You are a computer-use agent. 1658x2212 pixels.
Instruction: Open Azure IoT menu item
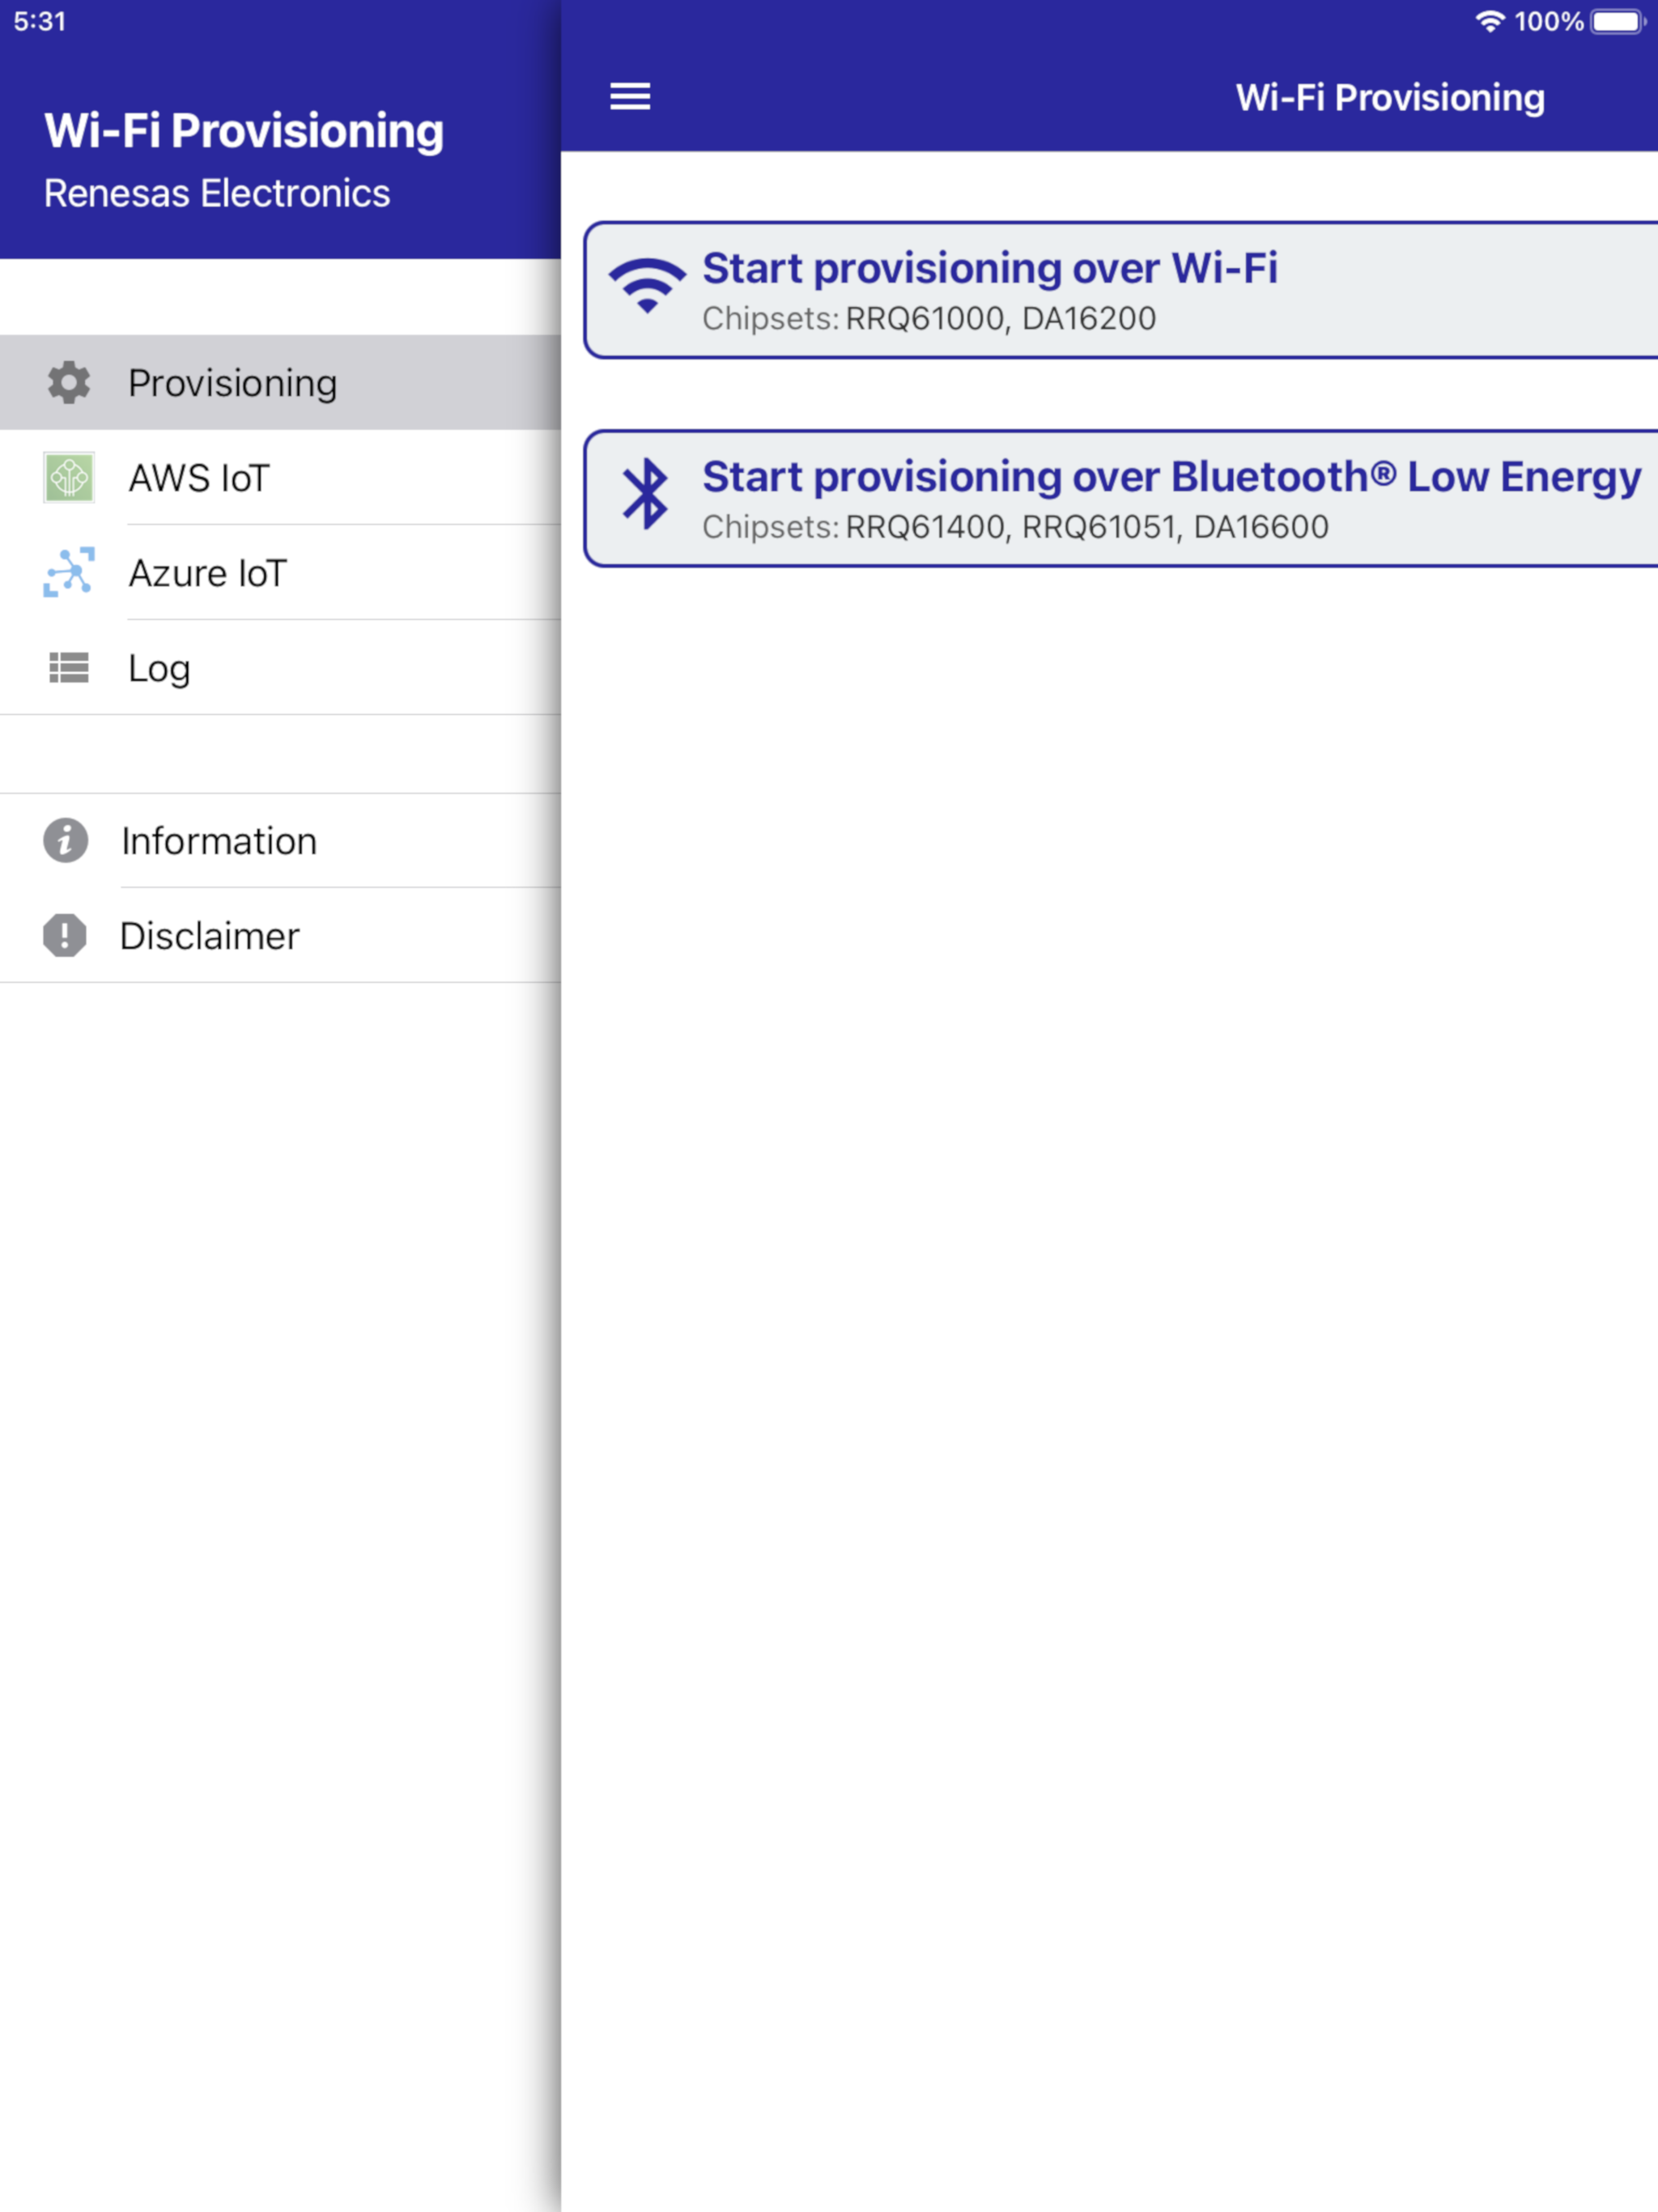tap(280, 572)
